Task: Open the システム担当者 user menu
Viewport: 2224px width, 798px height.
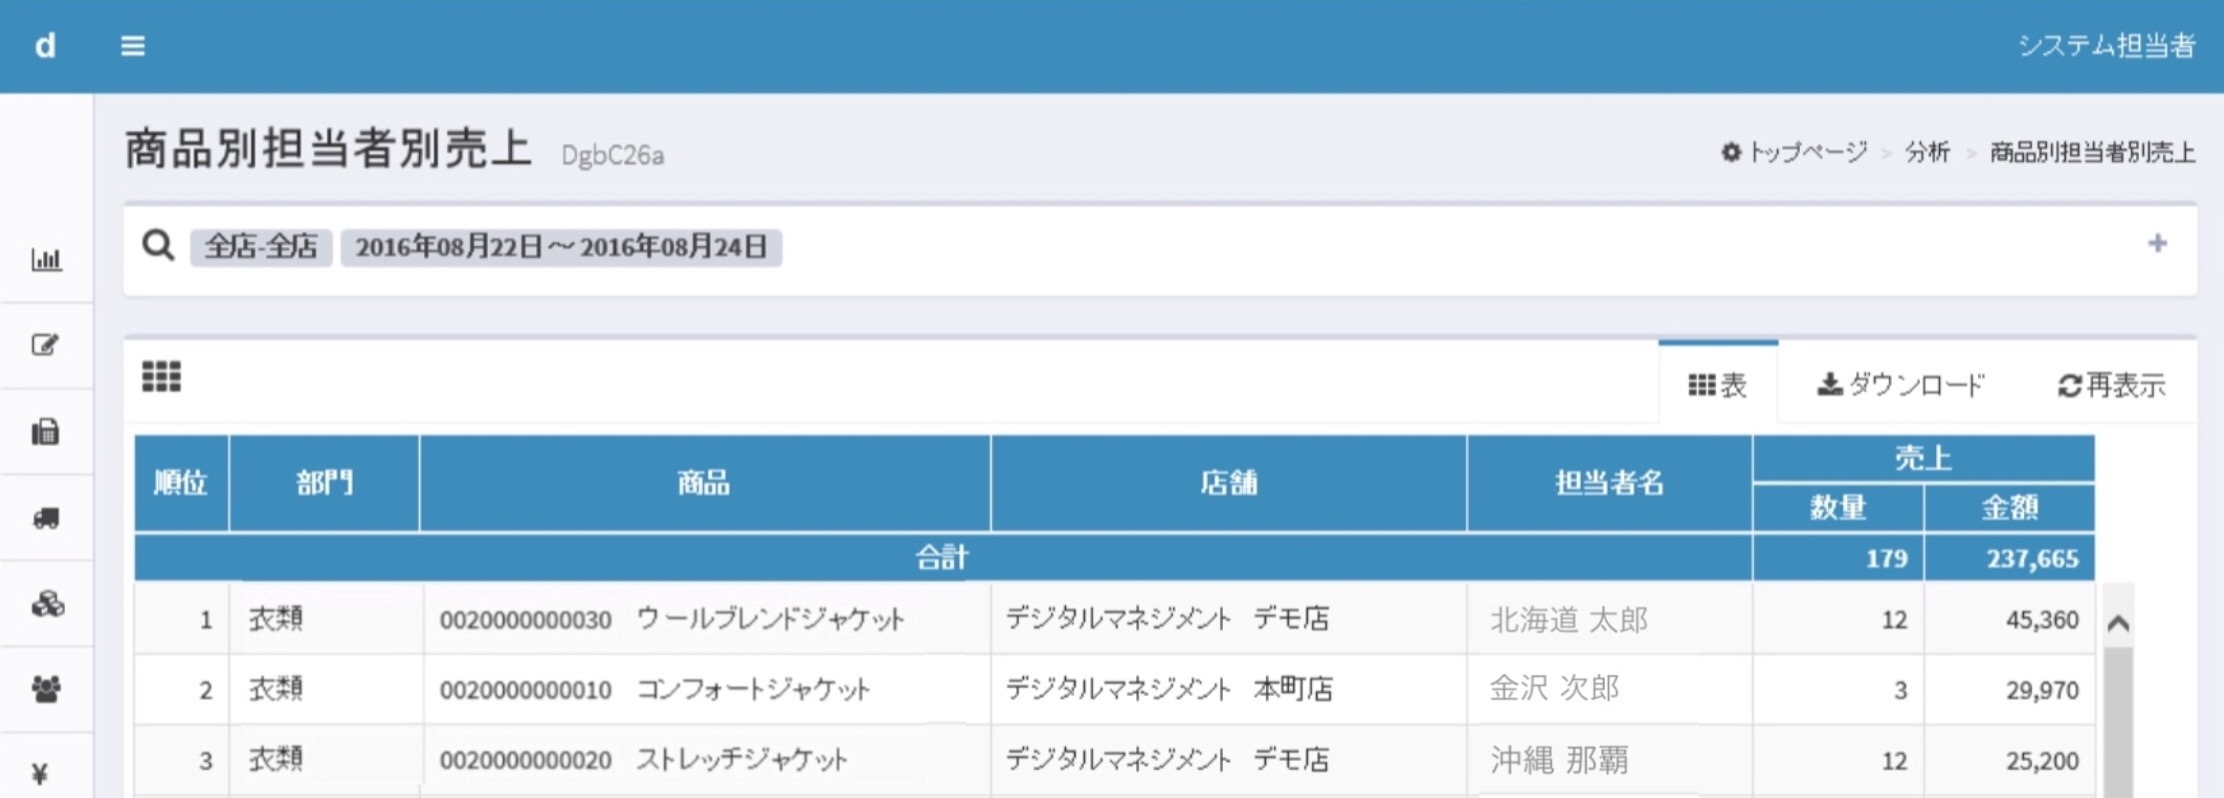Action: (2106, 46)
